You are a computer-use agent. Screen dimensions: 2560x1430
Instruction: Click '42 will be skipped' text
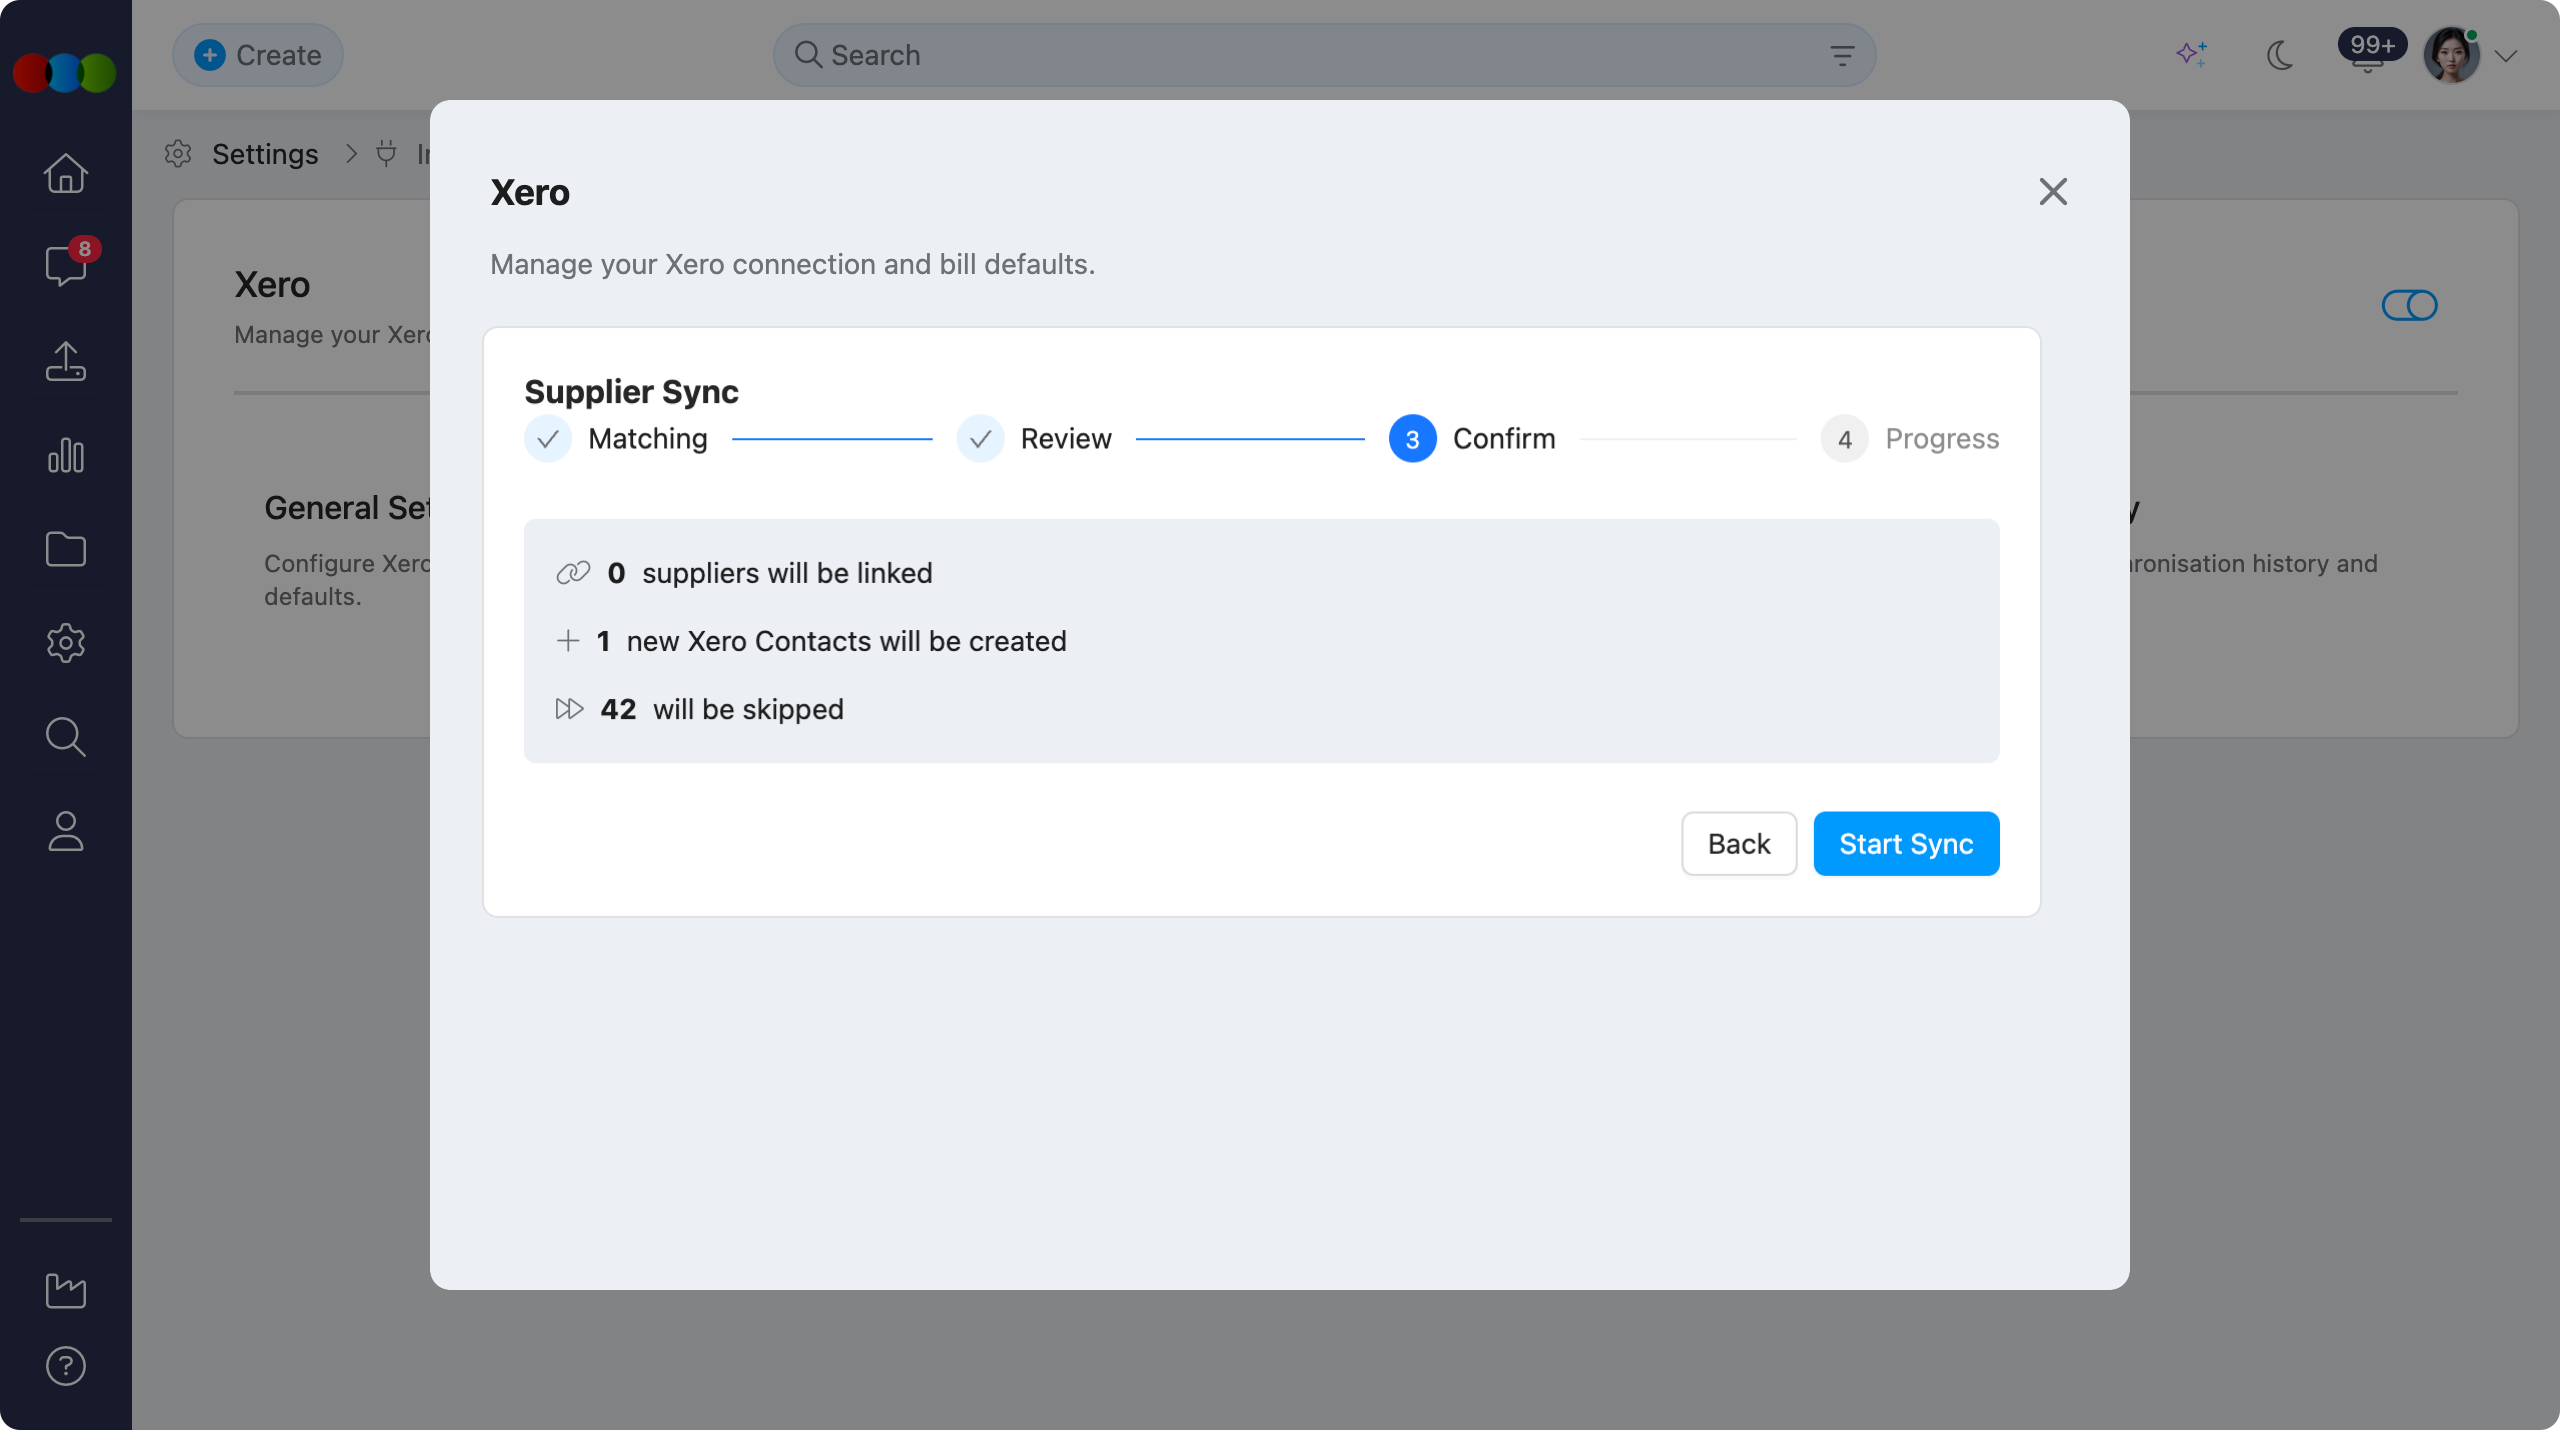[722, 709]
